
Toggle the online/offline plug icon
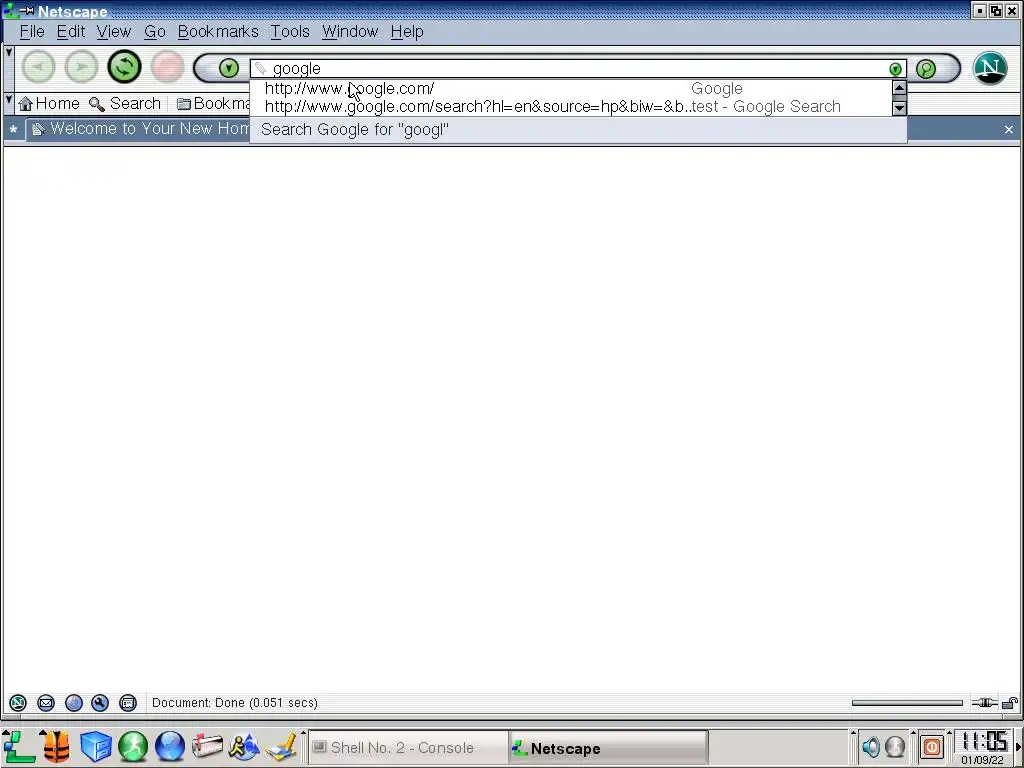click(x=984, y=703)
